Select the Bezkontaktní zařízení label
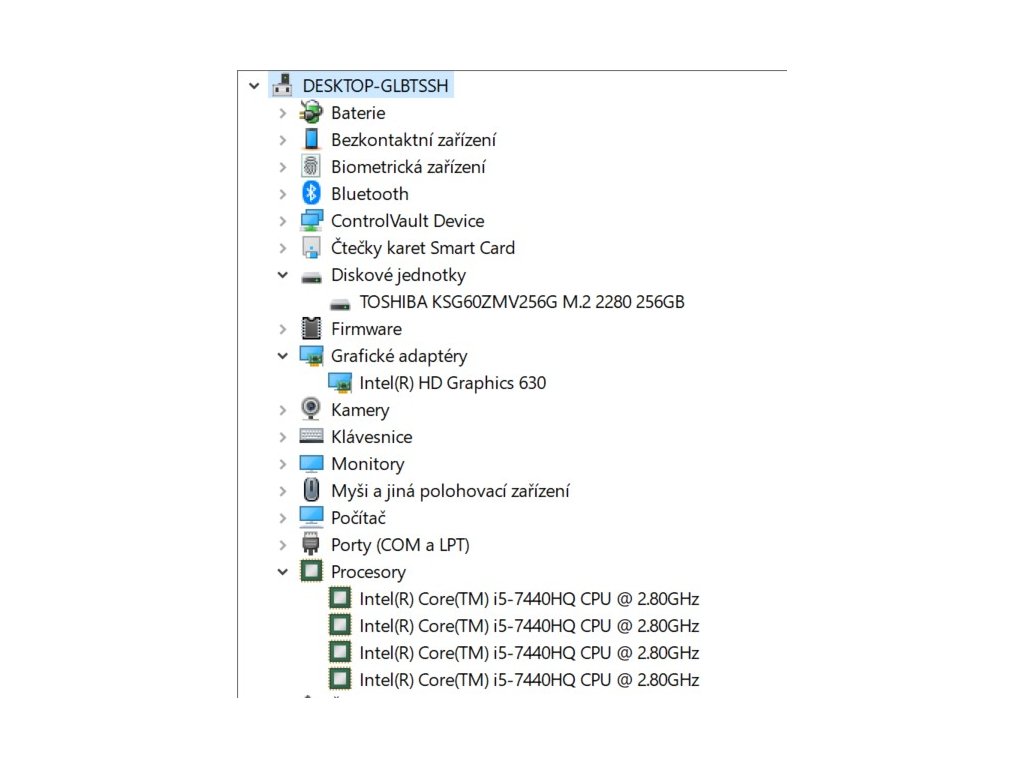1024x768 pixels. click(x=413, y=140)
